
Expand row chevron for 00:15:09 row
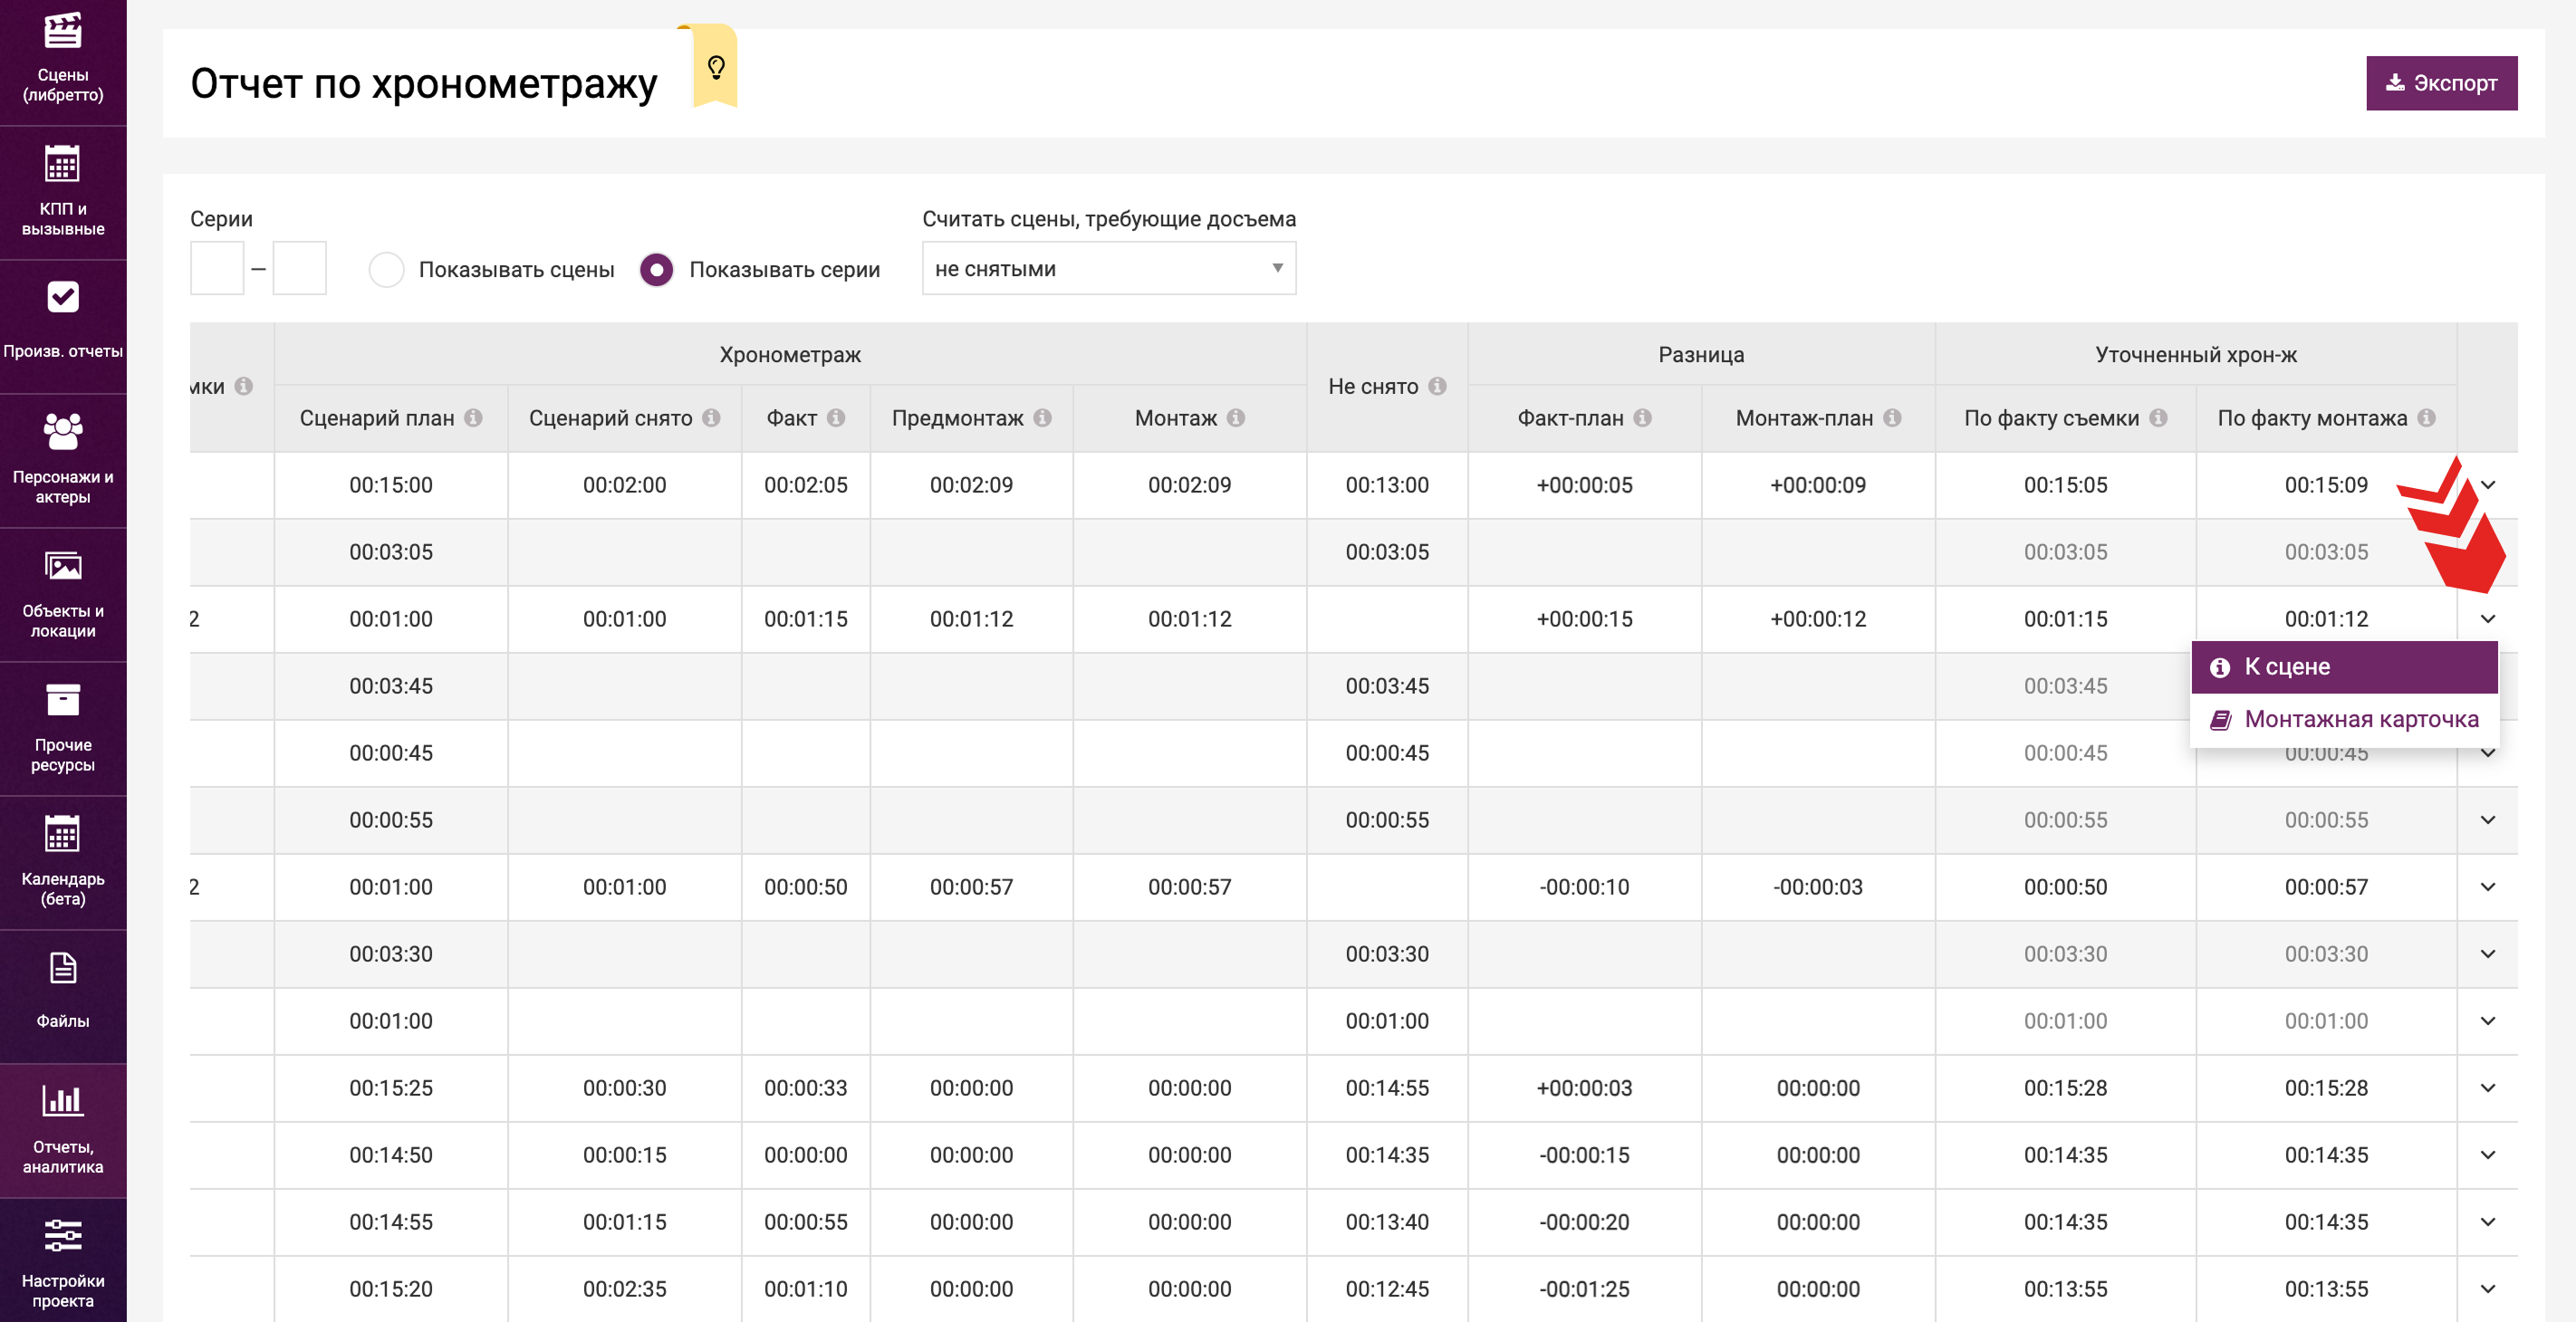(x=2488, y=485)
